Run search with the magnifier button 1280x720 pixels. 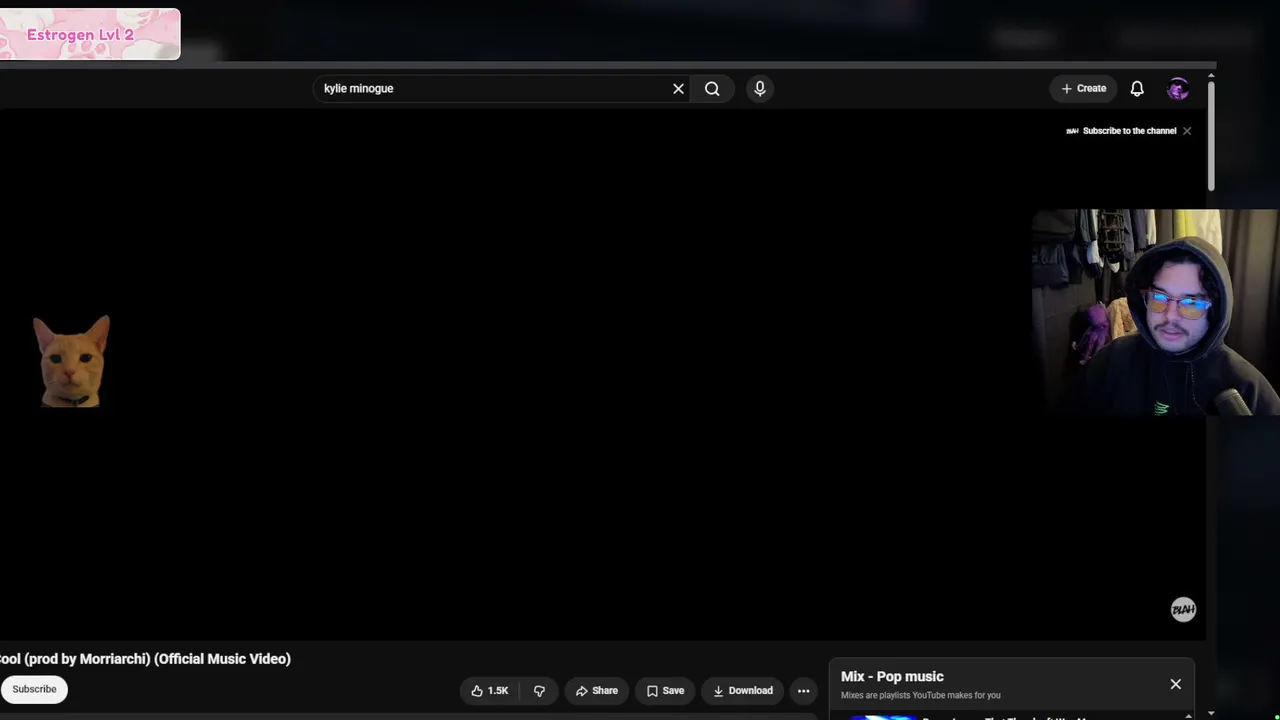(712, 89)
